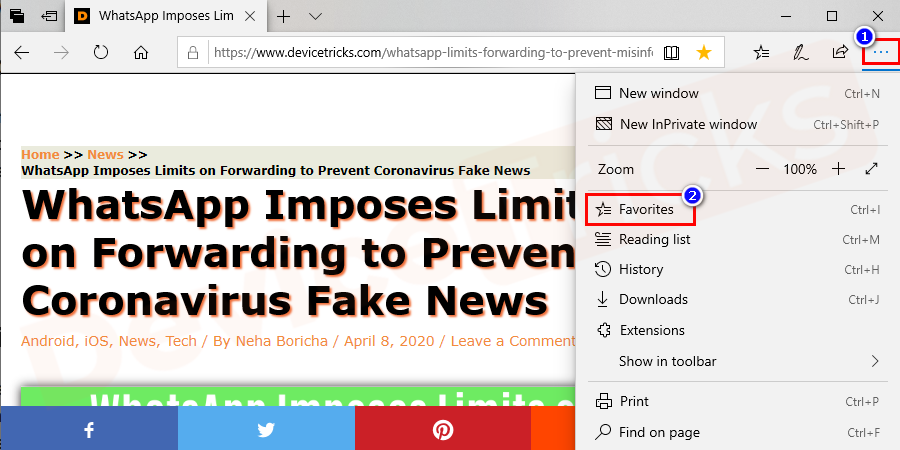Click the address bar URL field
This screenshot has width=900, height=450.
(x=433, y=53)
